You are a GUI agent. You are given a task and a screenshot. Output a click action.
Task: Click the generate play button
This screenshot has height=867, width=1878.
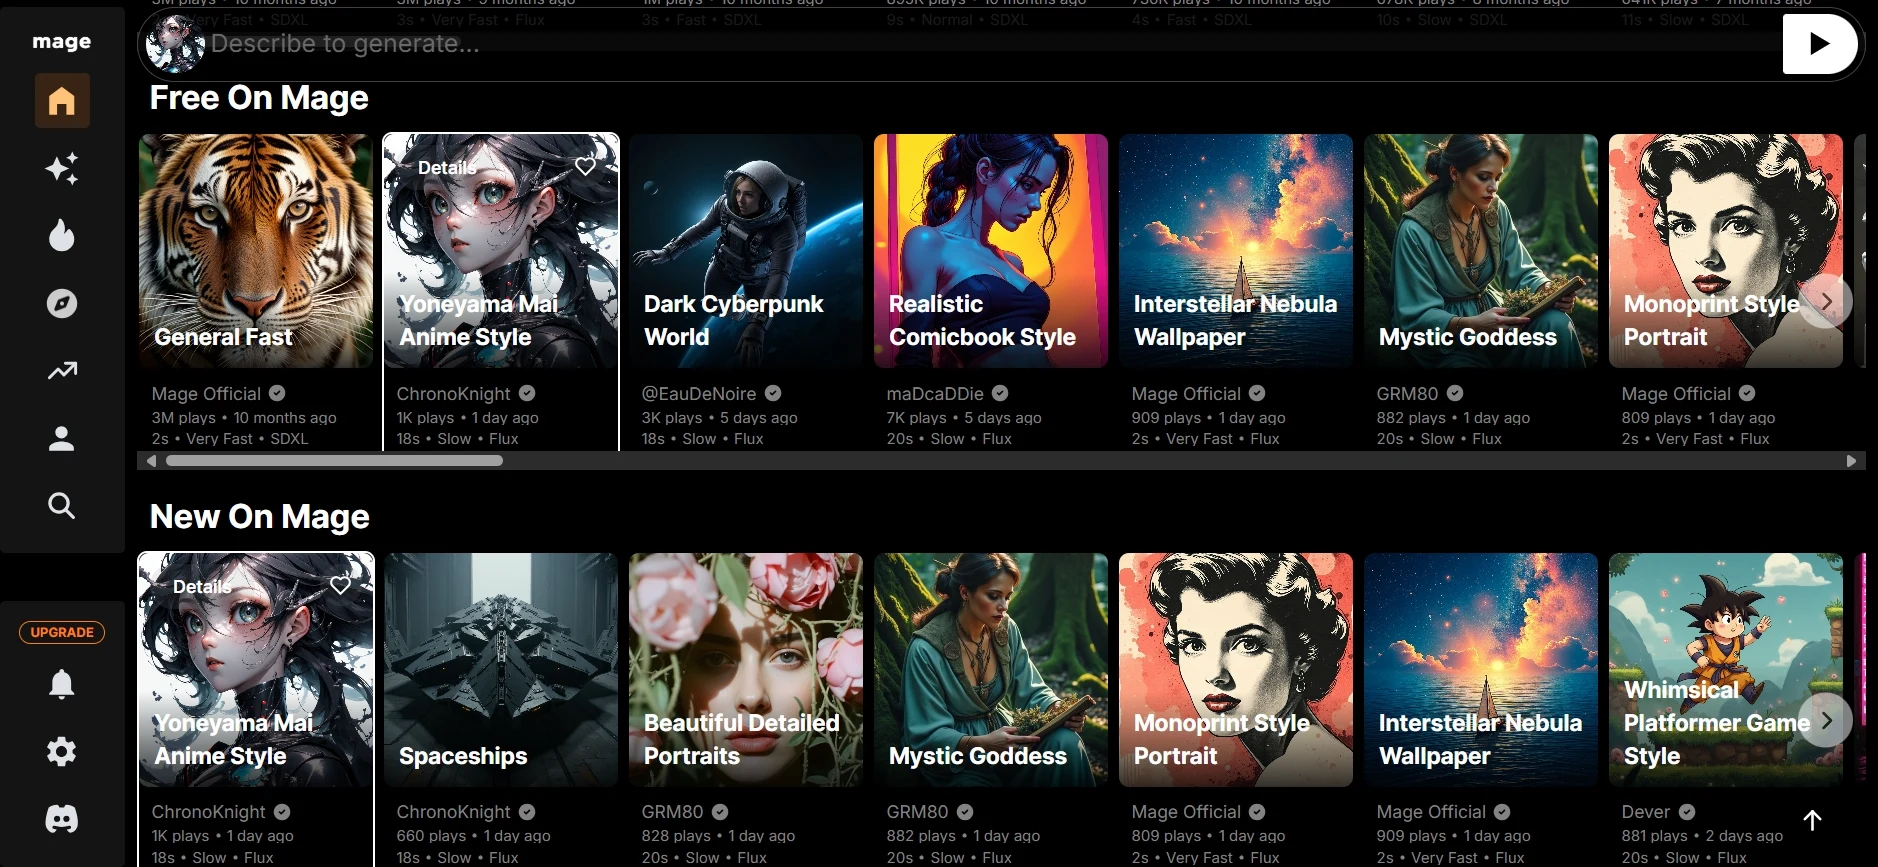tap(1820, 43)
